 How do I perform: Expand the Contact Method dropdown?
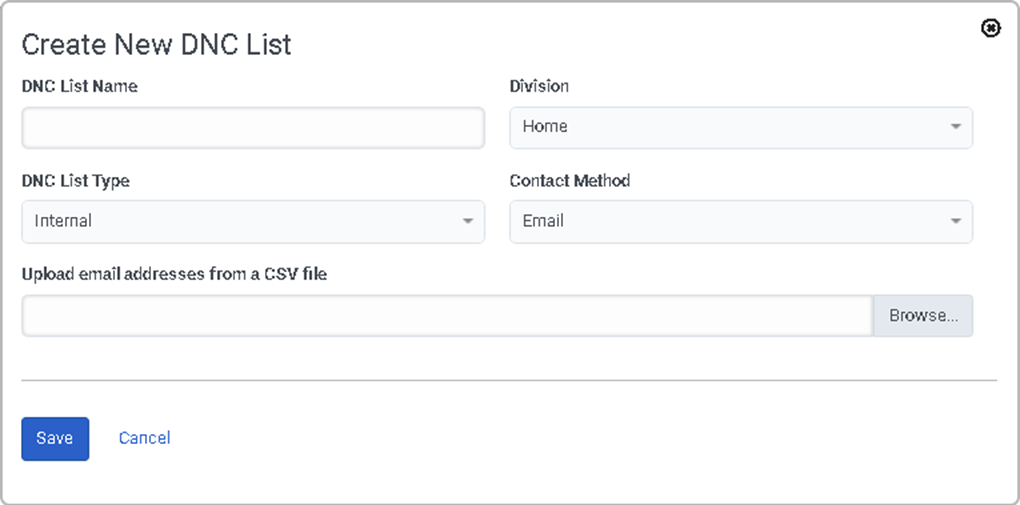pos(741,222)
